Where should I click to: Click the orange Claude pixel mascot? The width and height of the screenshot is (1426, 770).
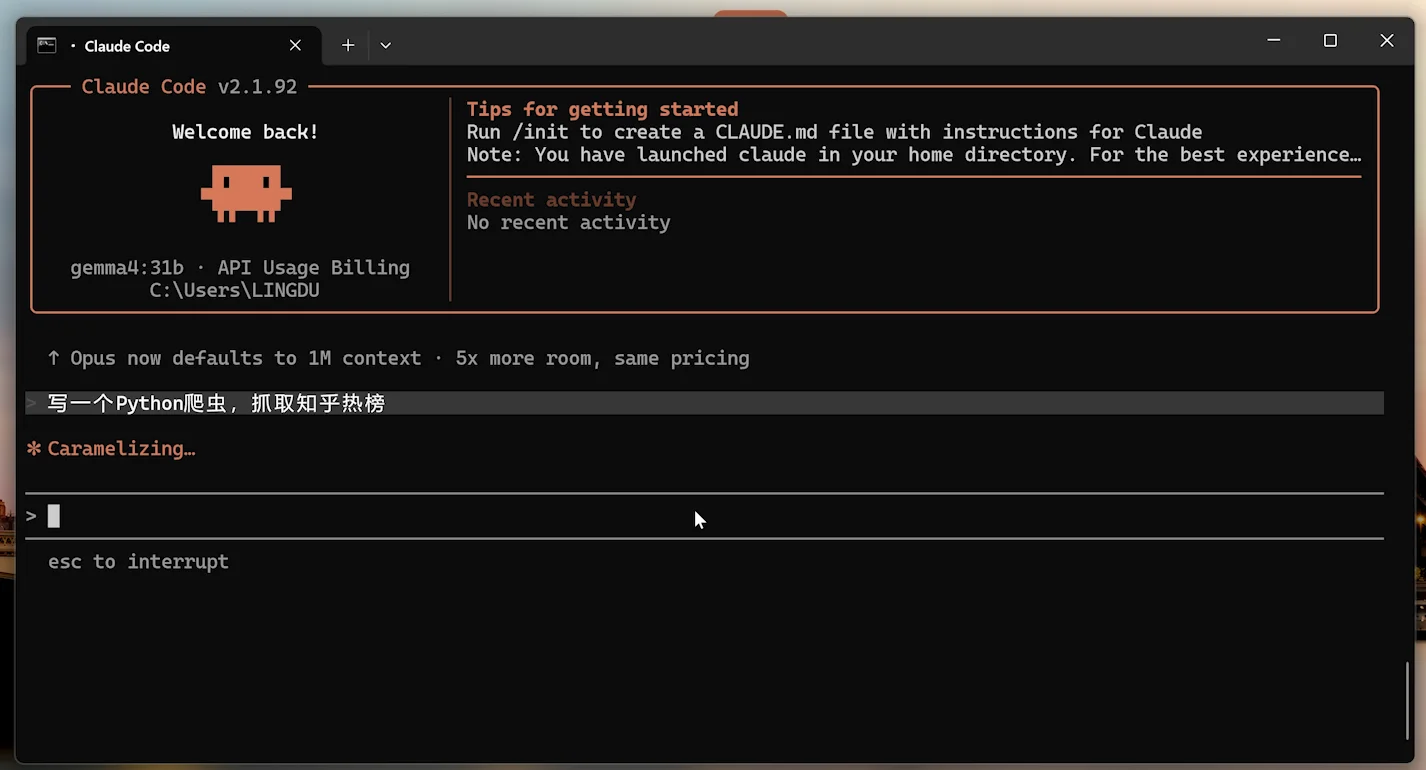246,193
